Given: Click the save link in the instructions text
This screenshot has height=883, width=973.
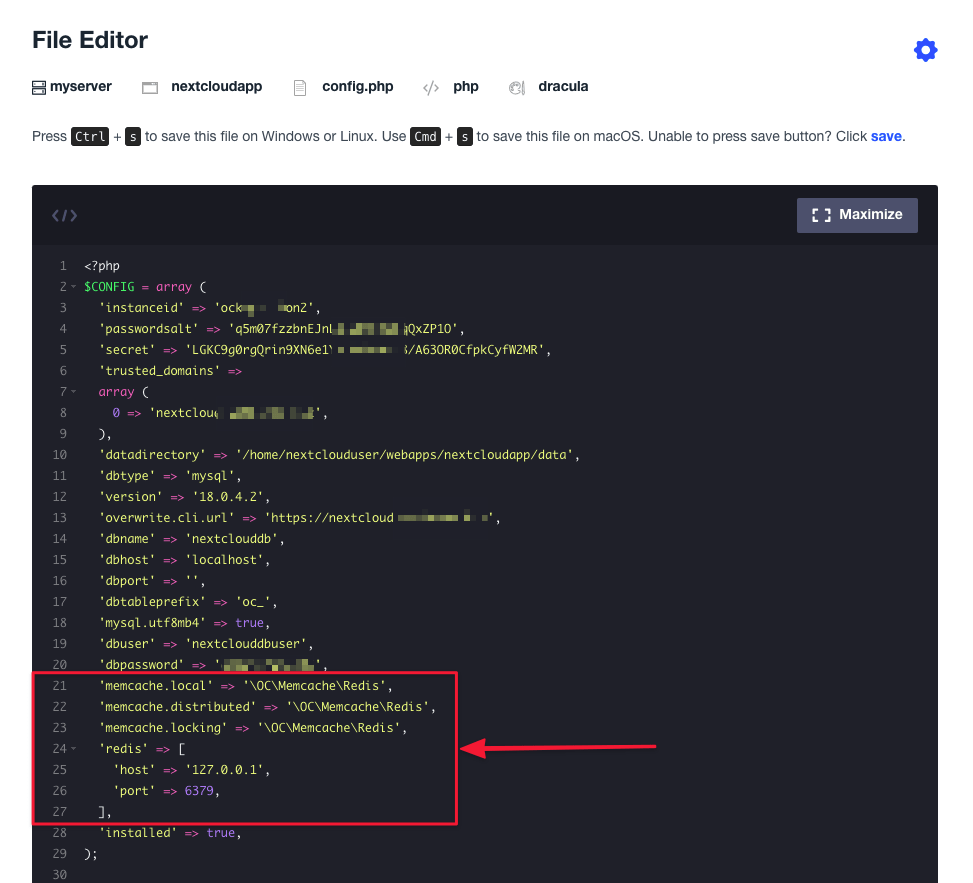Looking at the screenshot, I should click(886, 136).
